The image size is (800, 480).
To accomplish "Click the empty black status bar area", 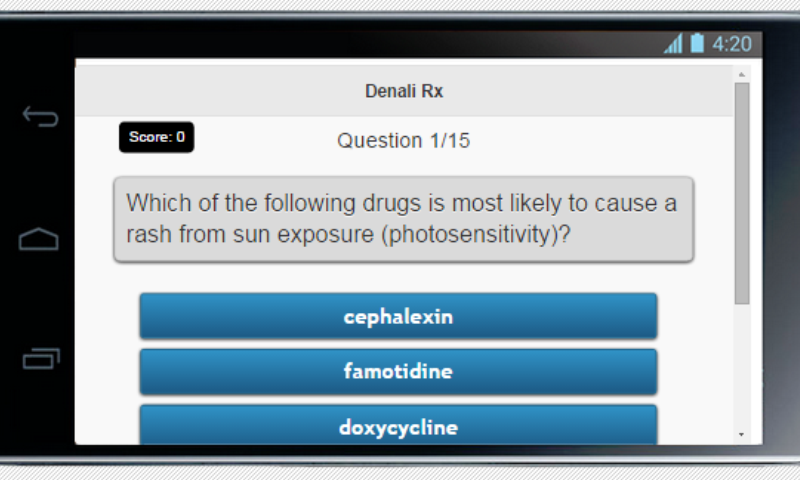I will [367, 44].
